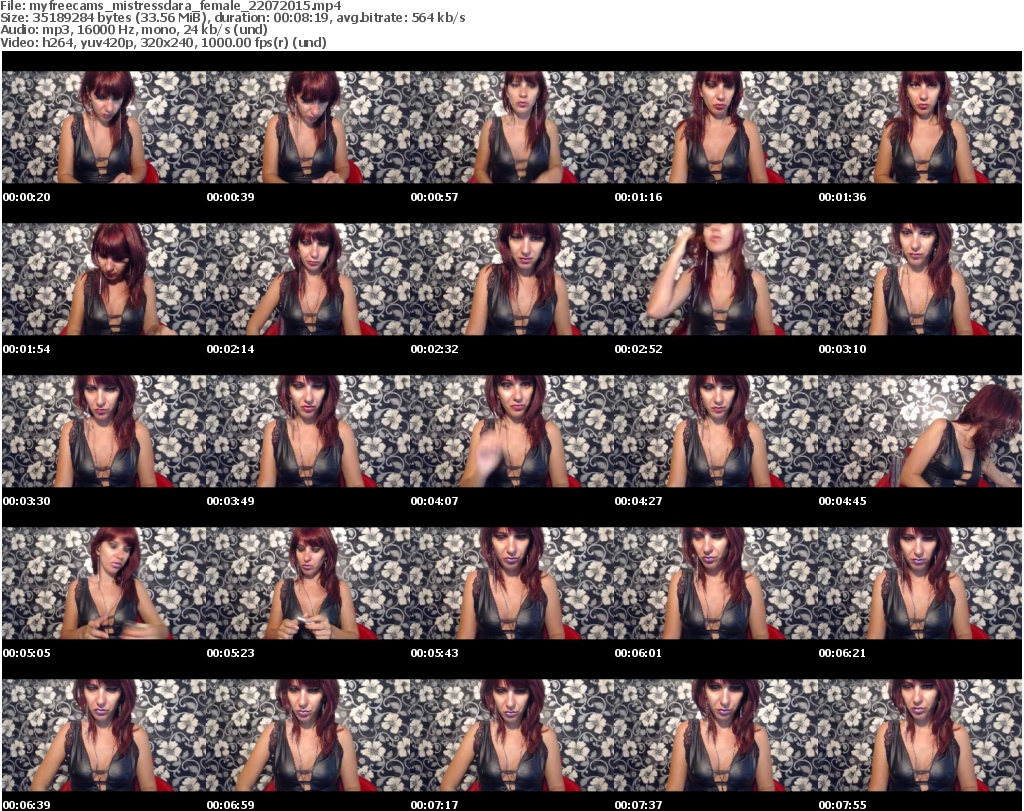The width and height of the screenshot is (1024, 811).
Task: Select the thumbnail frame at 00:03:49
Action: [308, 432]
